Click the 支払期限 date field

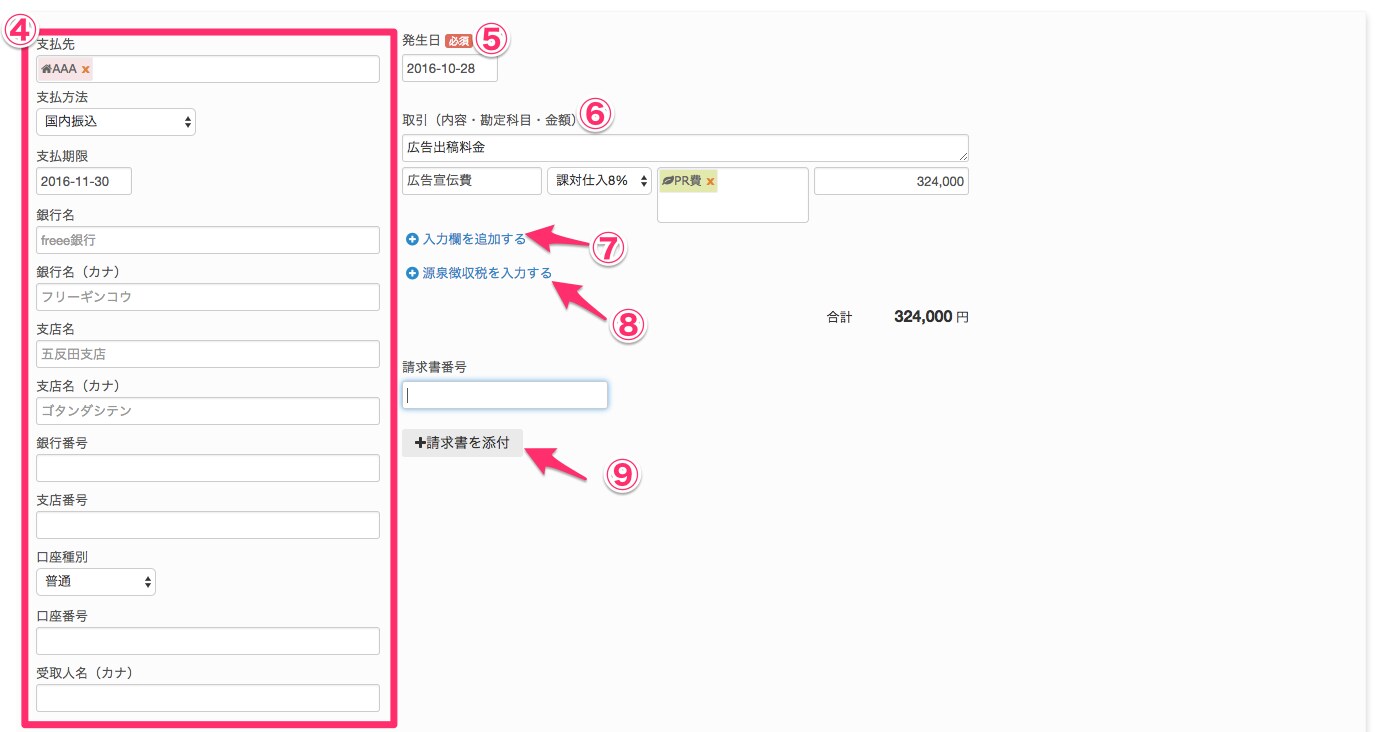coord(83,181)
